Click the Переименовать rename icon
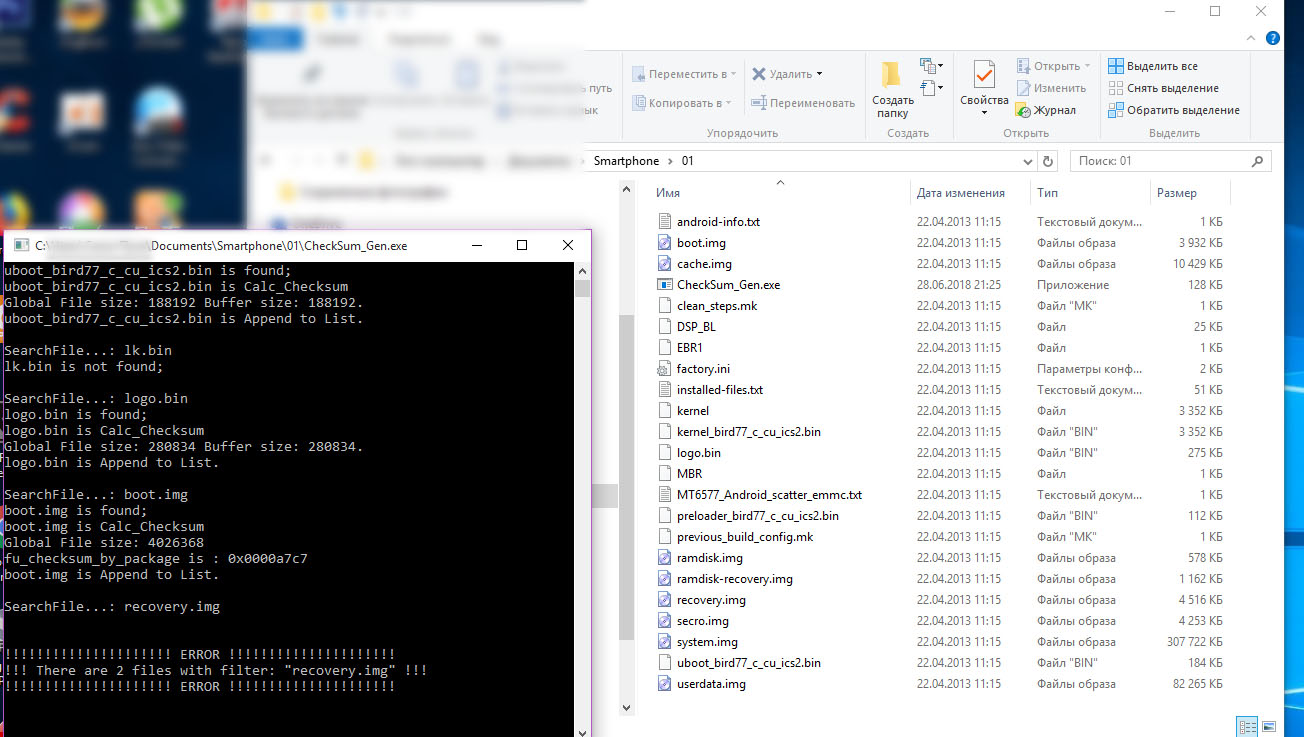Screen dimensions: 1304x737 pos(759,103)
